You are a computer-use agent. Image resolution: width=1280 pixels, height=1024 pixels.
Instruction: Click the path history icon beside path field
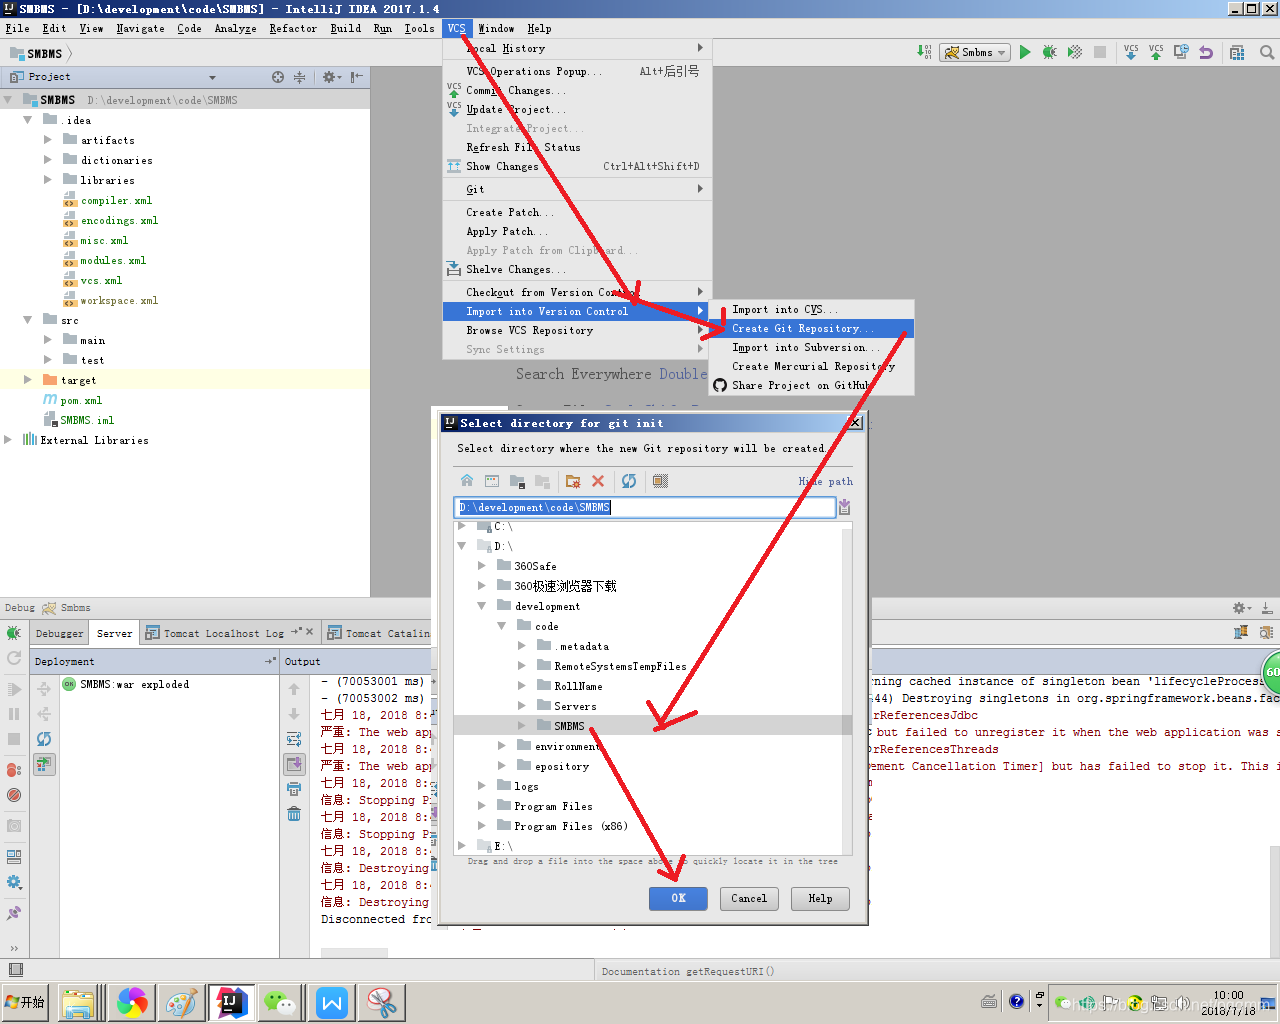tap(845, 507)
